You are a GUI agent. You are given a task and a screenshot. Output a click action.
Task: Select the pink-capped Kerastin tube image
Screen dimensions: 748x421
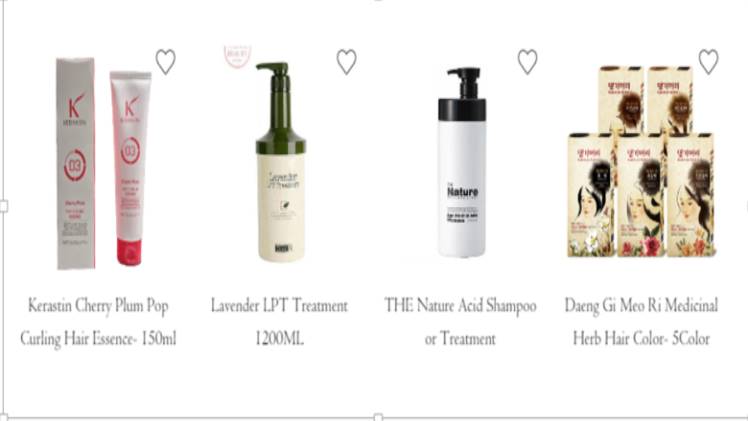[x=130, y=168]
